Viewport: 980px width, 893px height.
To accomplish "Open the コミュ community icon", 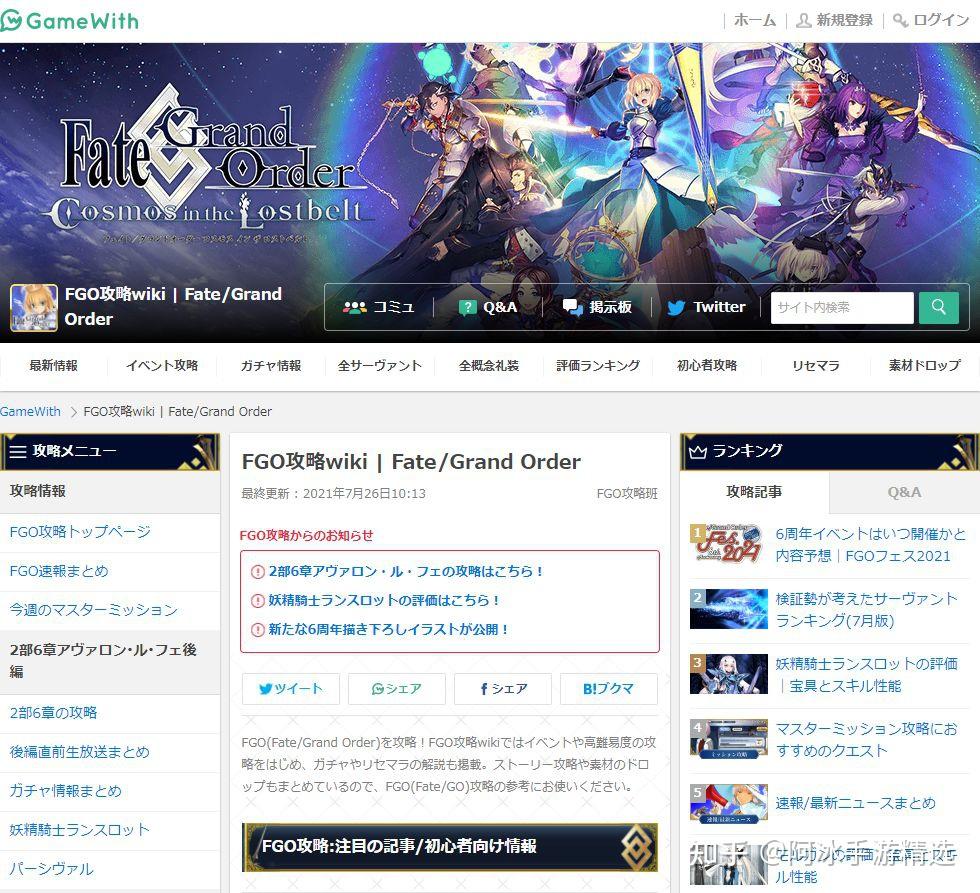I will click(355, 307).
